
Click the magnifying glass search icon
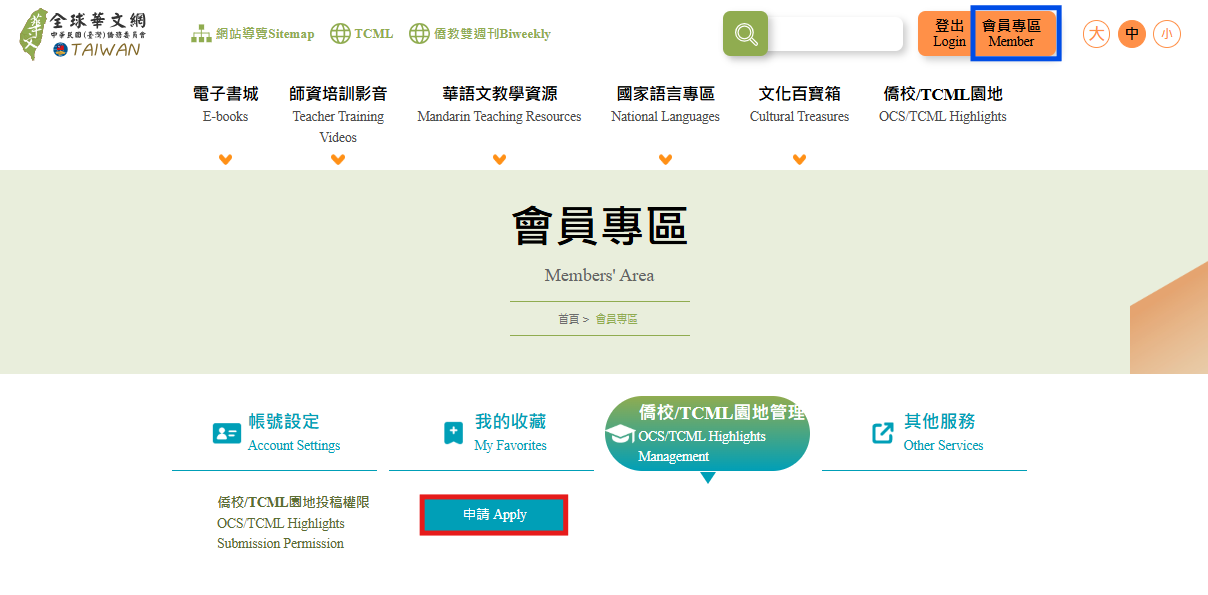coord(744,33)
